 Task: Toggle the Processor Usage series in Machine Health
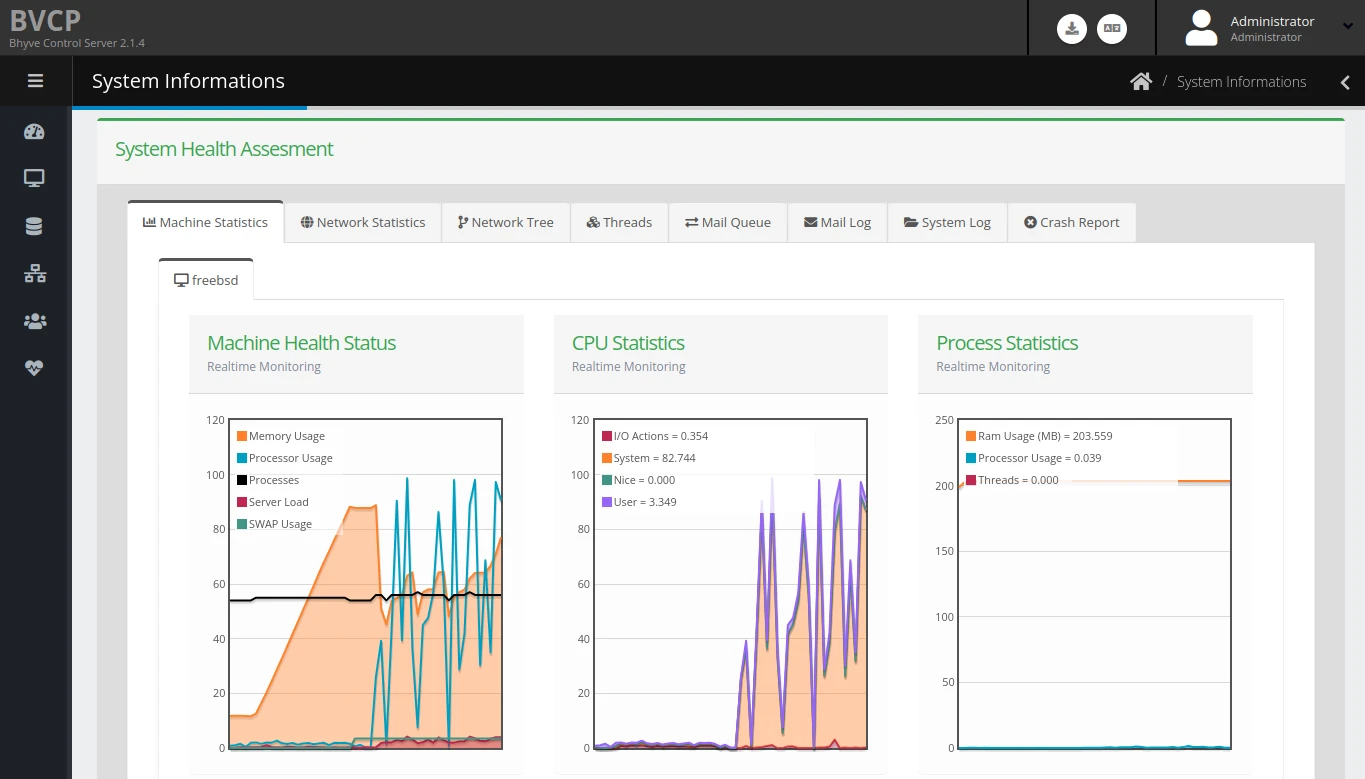click(x=290, y=458)
